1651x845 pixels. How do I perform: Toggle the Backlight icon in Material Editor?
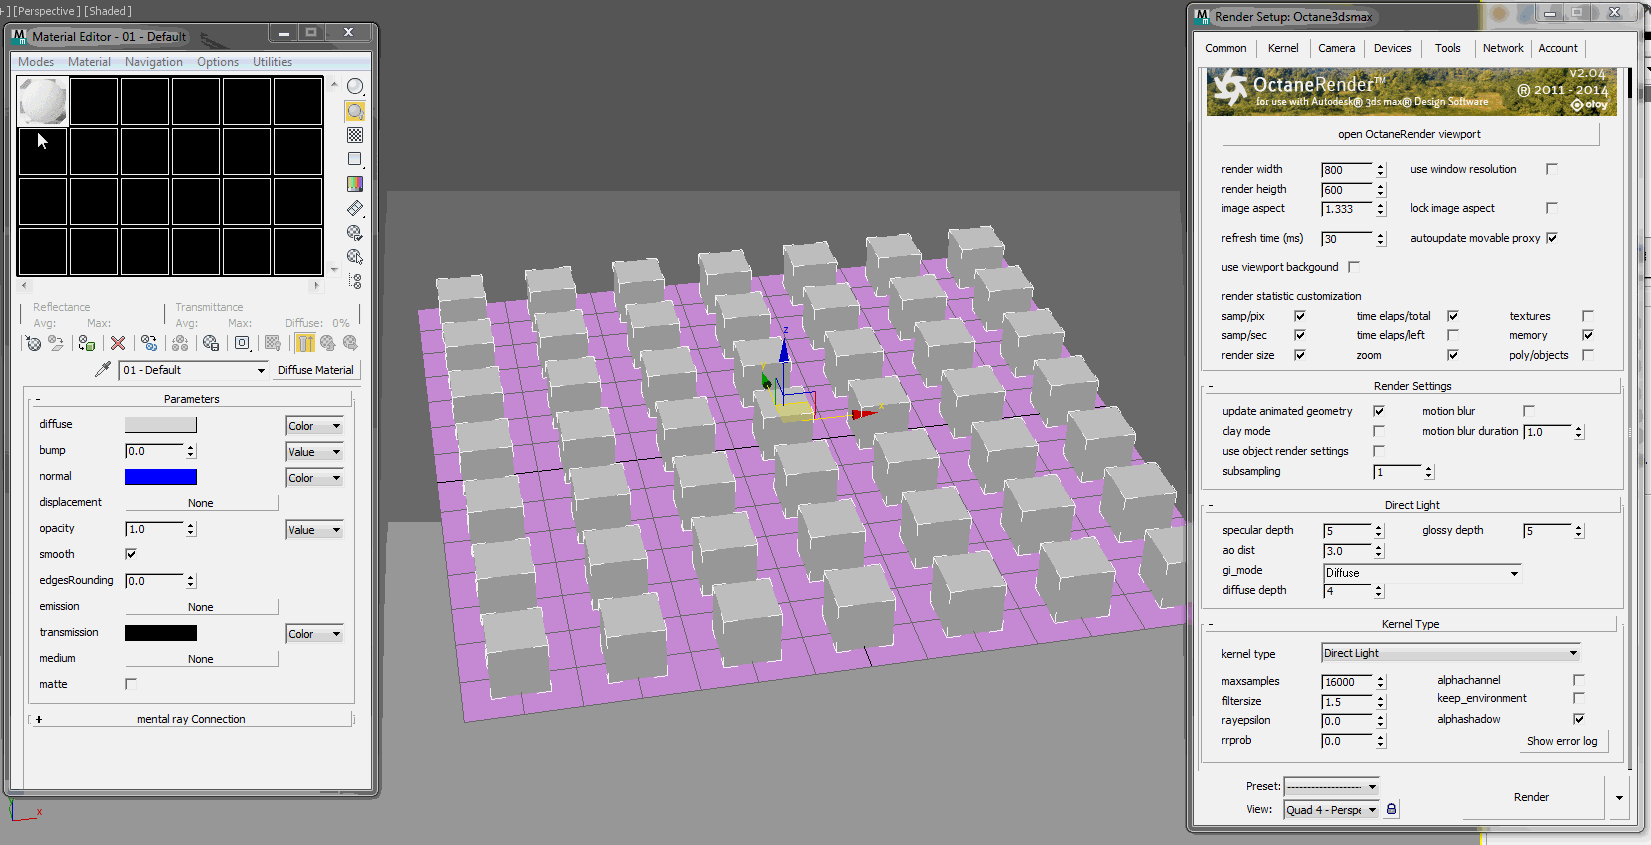coord(355,111)
